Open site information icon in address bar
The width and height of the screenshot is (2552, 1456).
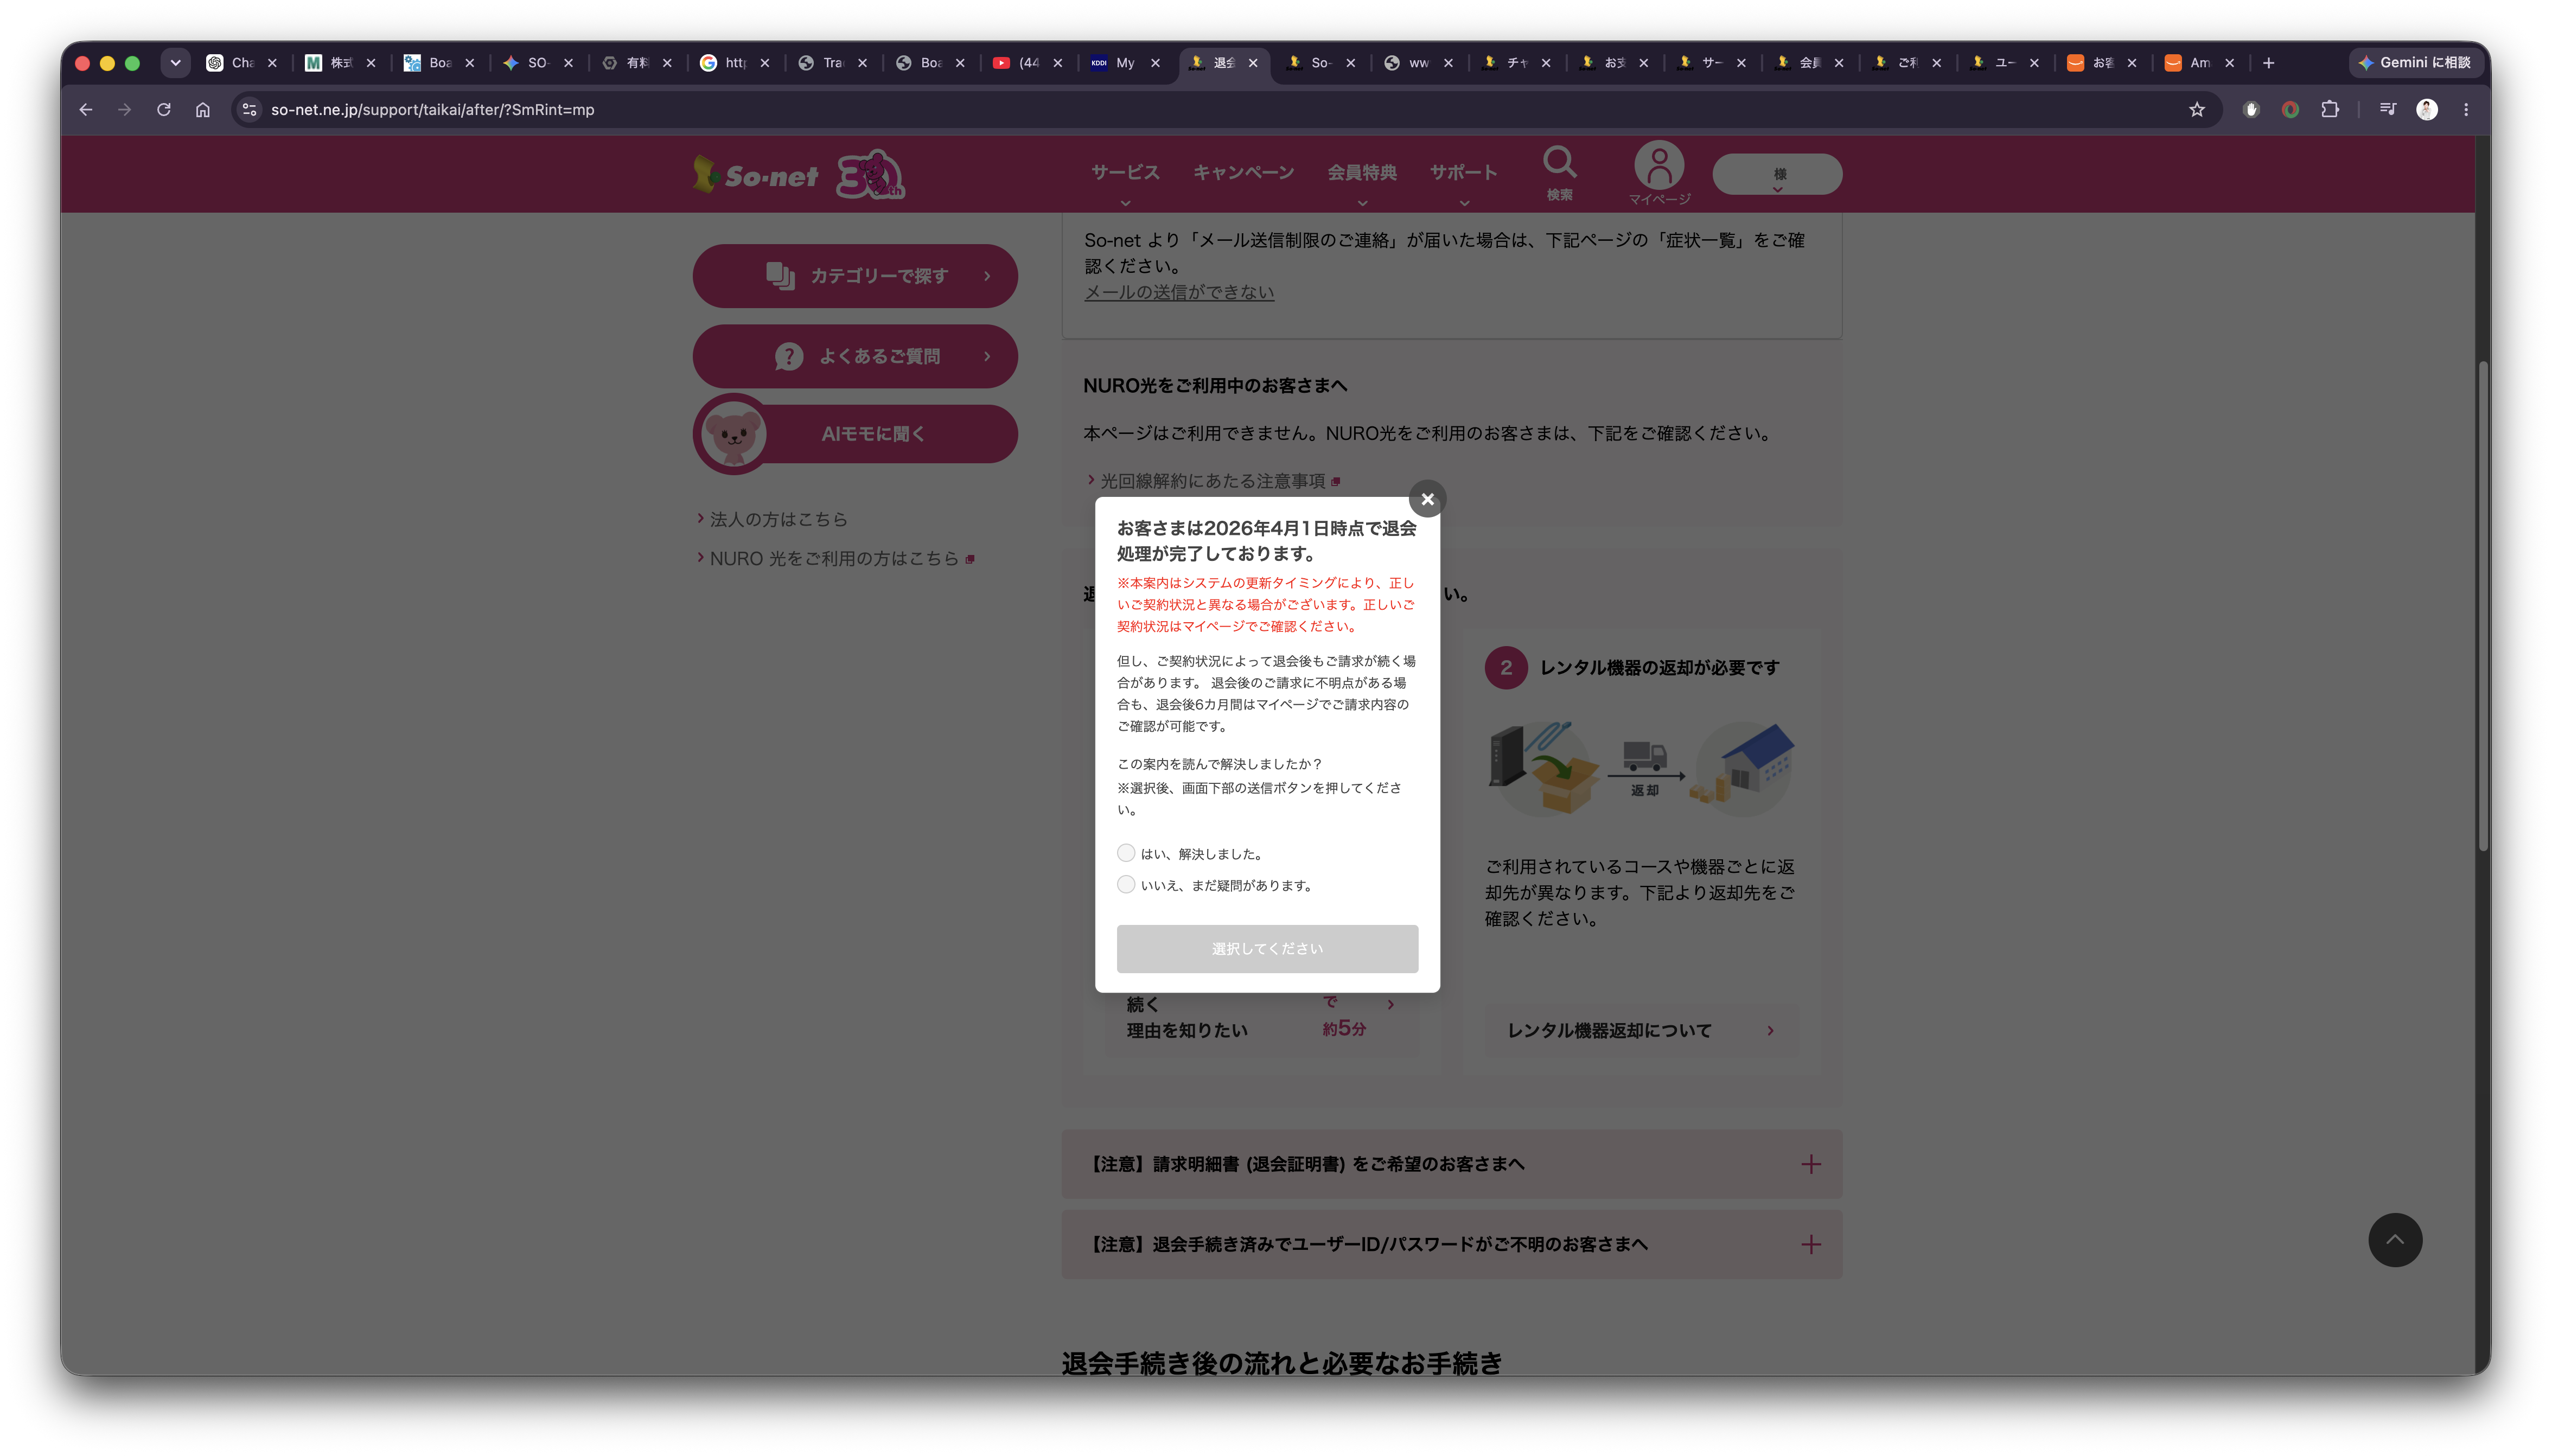[250, 110]
